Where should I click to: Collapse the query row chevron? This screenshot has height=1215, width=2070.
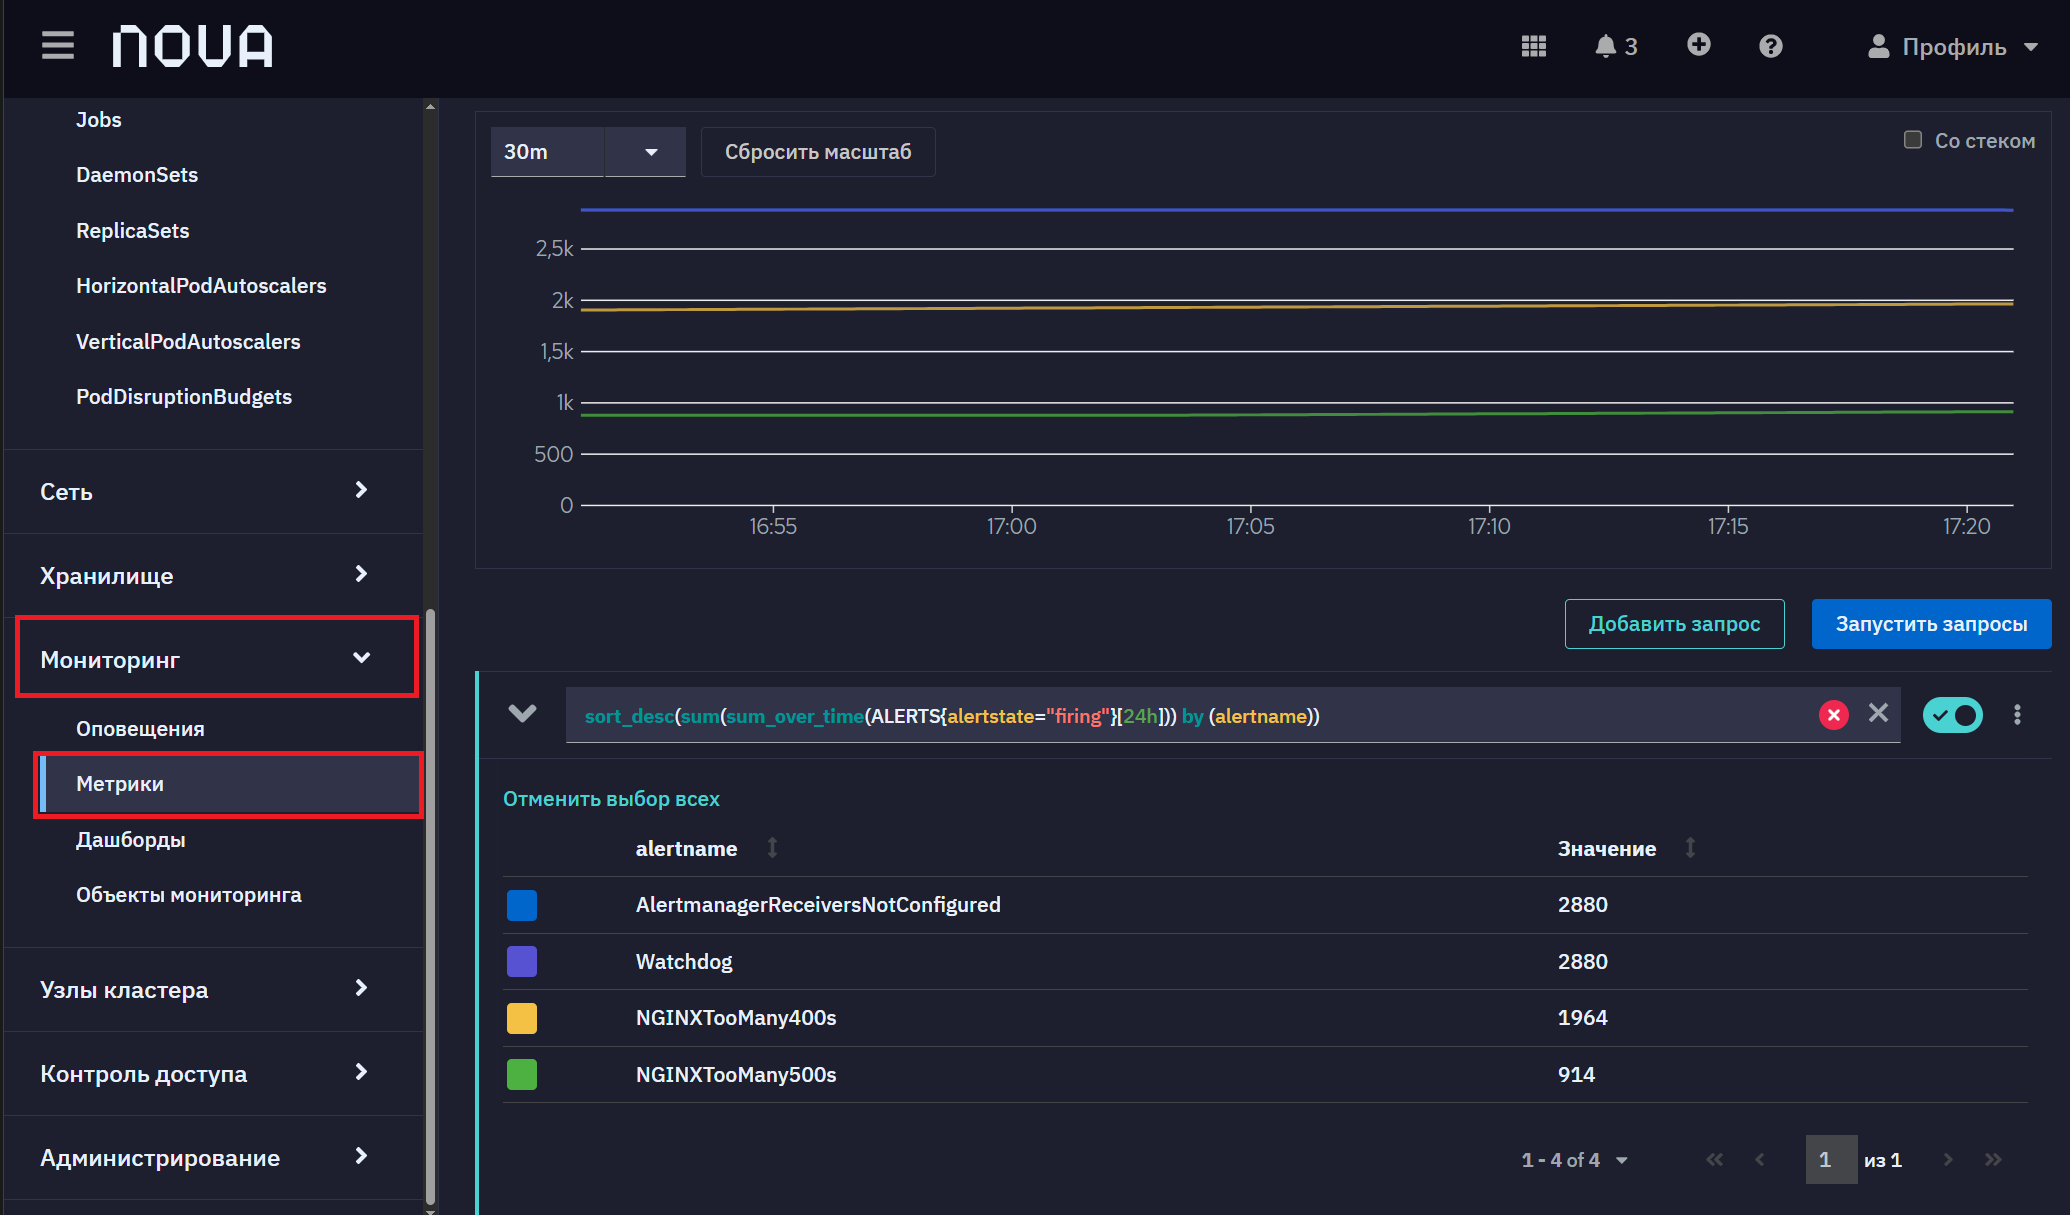coord(522,714)
